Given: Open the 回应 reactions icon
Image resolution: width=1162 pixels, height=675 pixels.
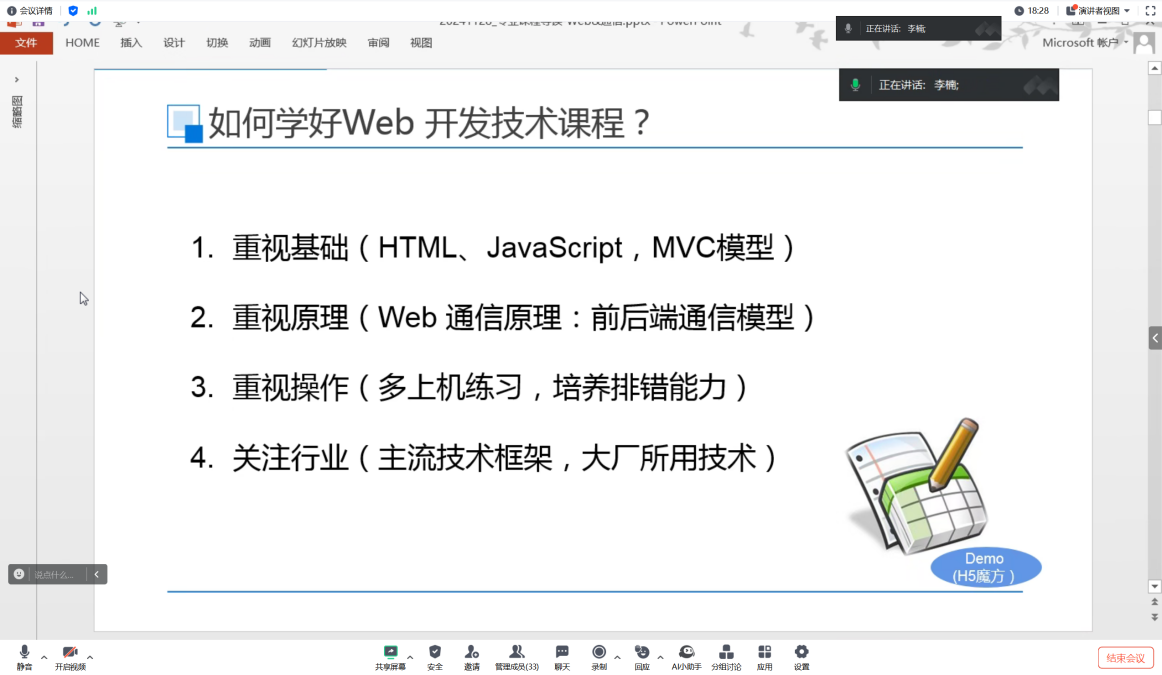Looking at the screenshot, I should pos(642,654).
